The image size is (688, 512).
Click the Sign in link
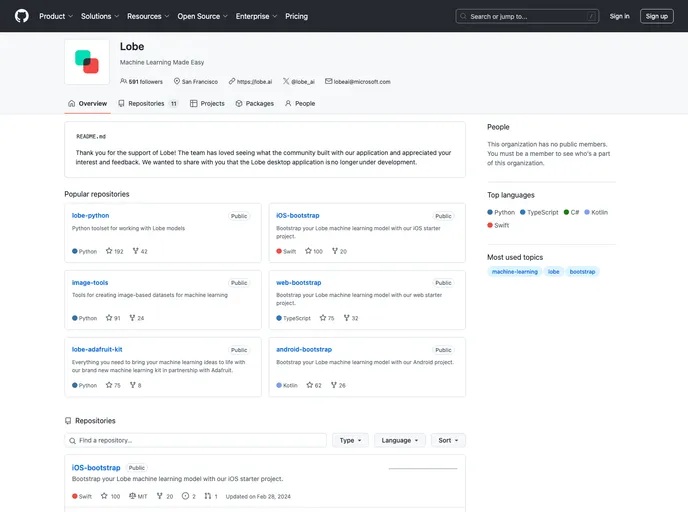point(619,16)
